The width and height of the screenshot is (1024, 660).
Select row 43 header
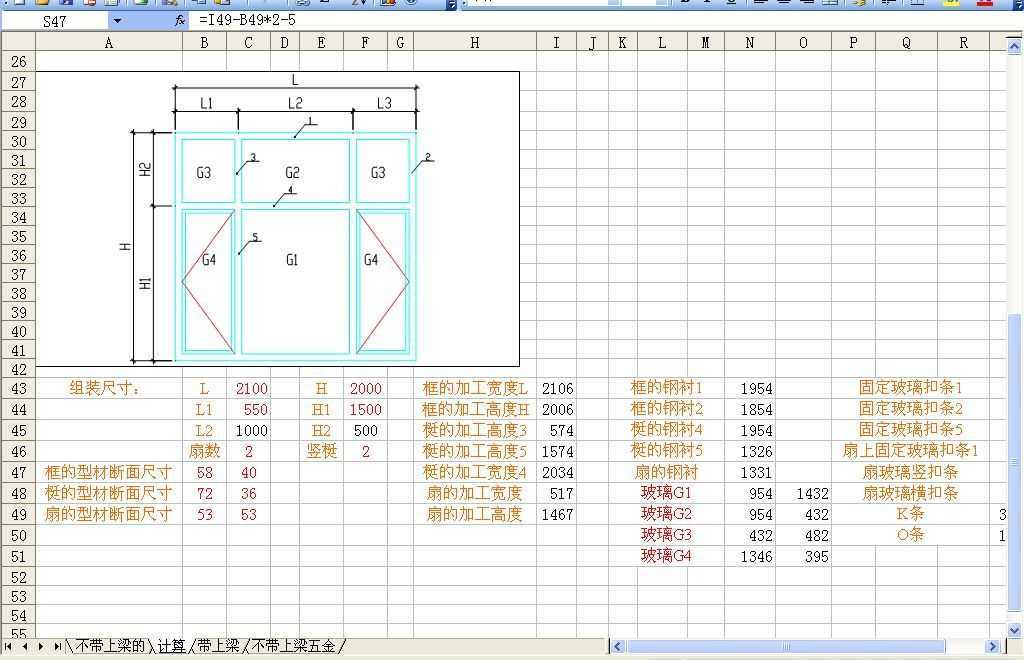click(x=19, y=388)
